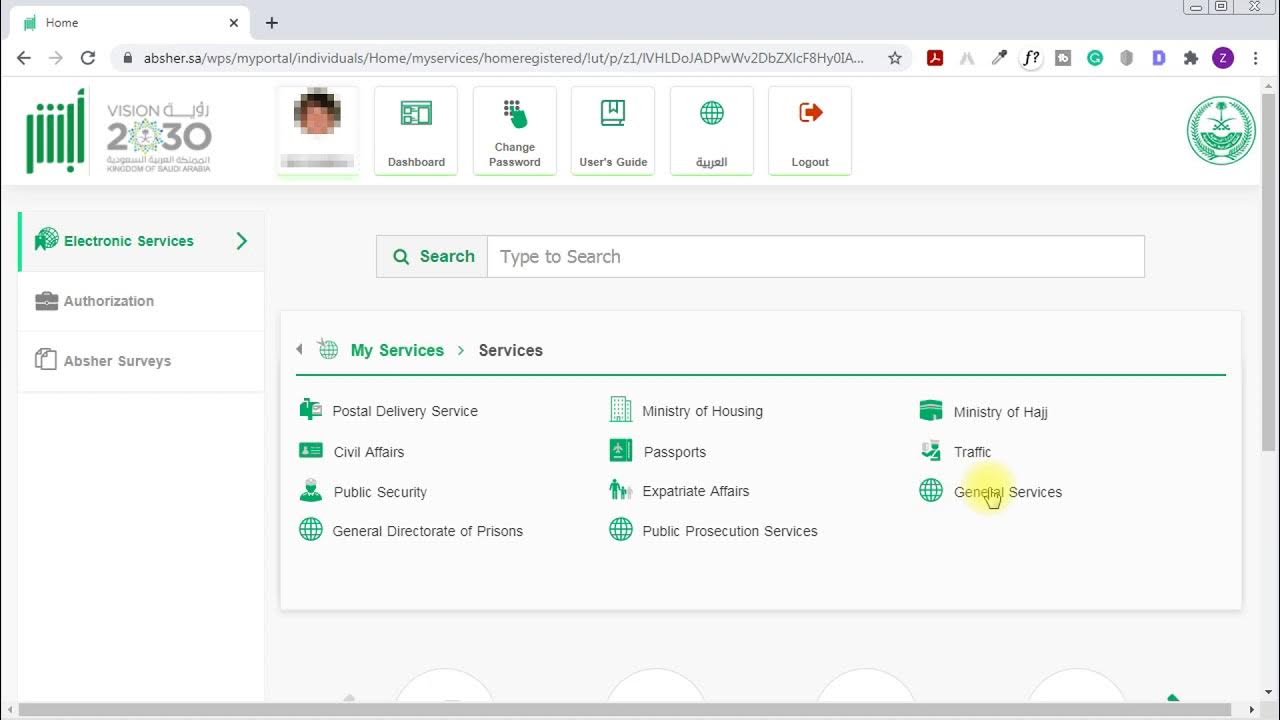Image resolution: width=1280 pixels, height=720 pixels.
Task: Open Postal Delivery Service link
Action: point(405,411)
